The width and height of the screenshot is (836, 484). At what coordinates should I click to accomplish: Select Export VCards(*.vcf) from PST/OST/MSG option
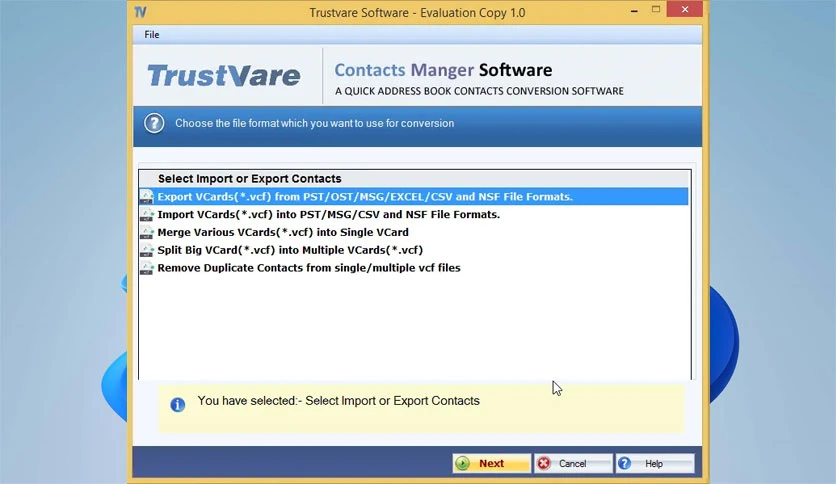414,197
